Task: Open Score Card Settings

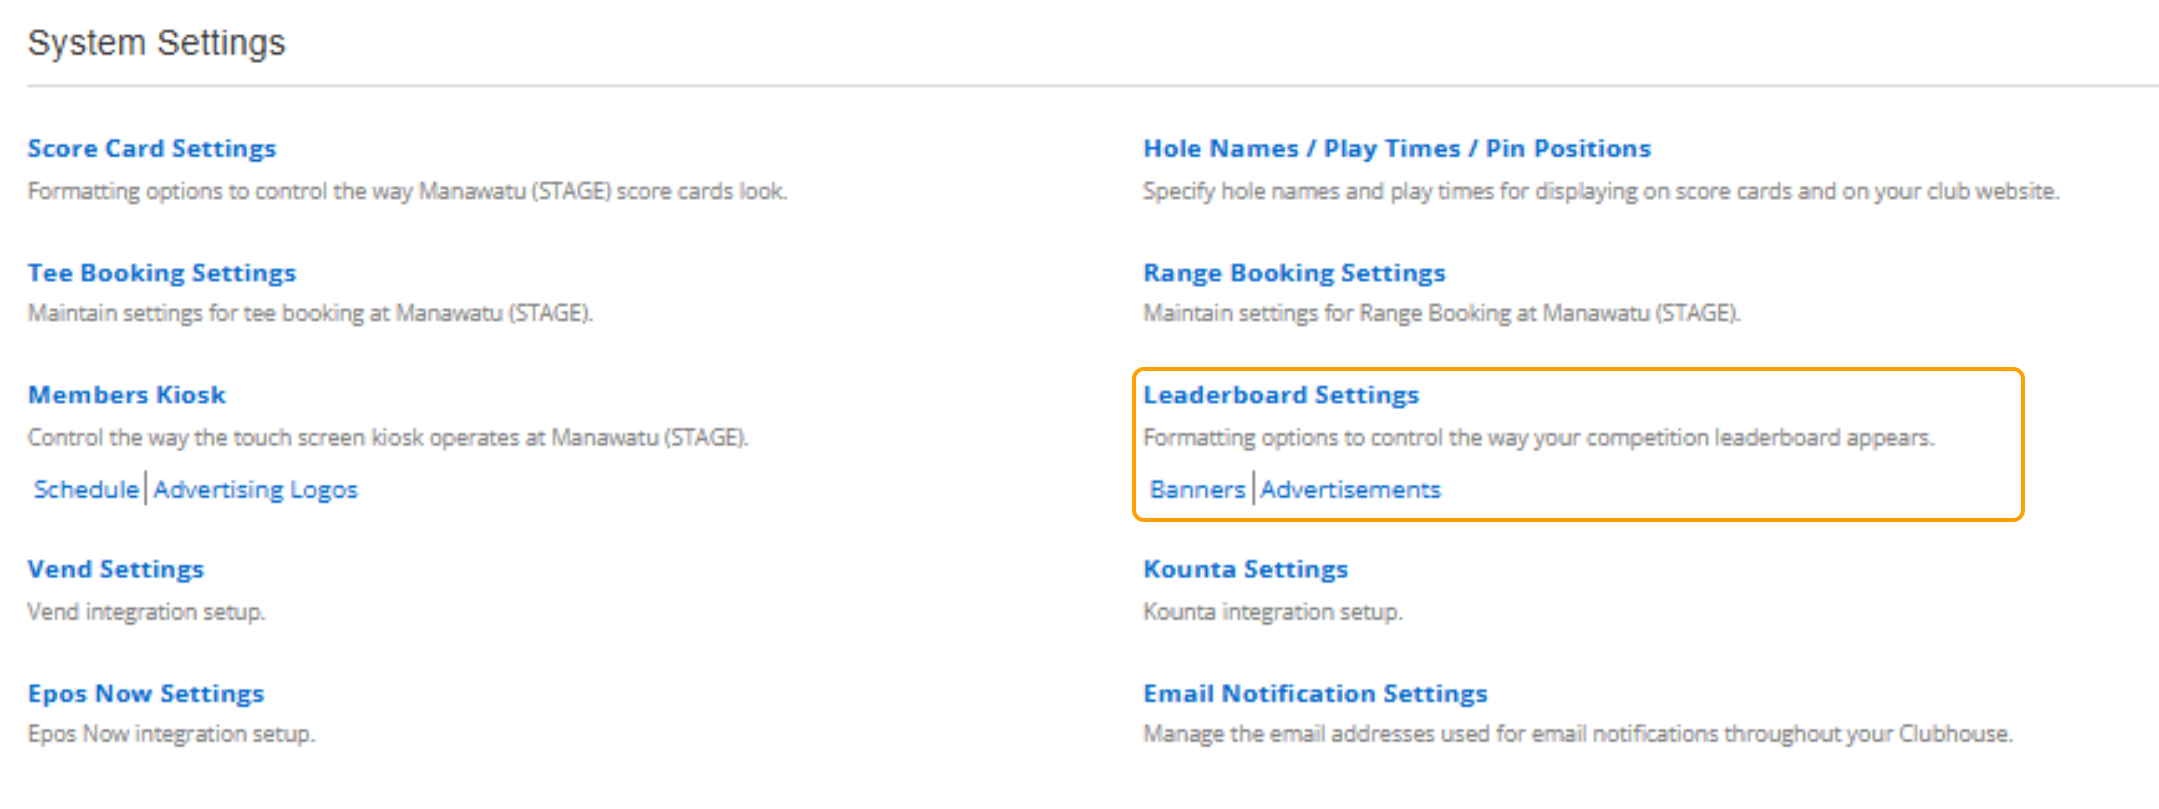Action: [x=151, y=148]
